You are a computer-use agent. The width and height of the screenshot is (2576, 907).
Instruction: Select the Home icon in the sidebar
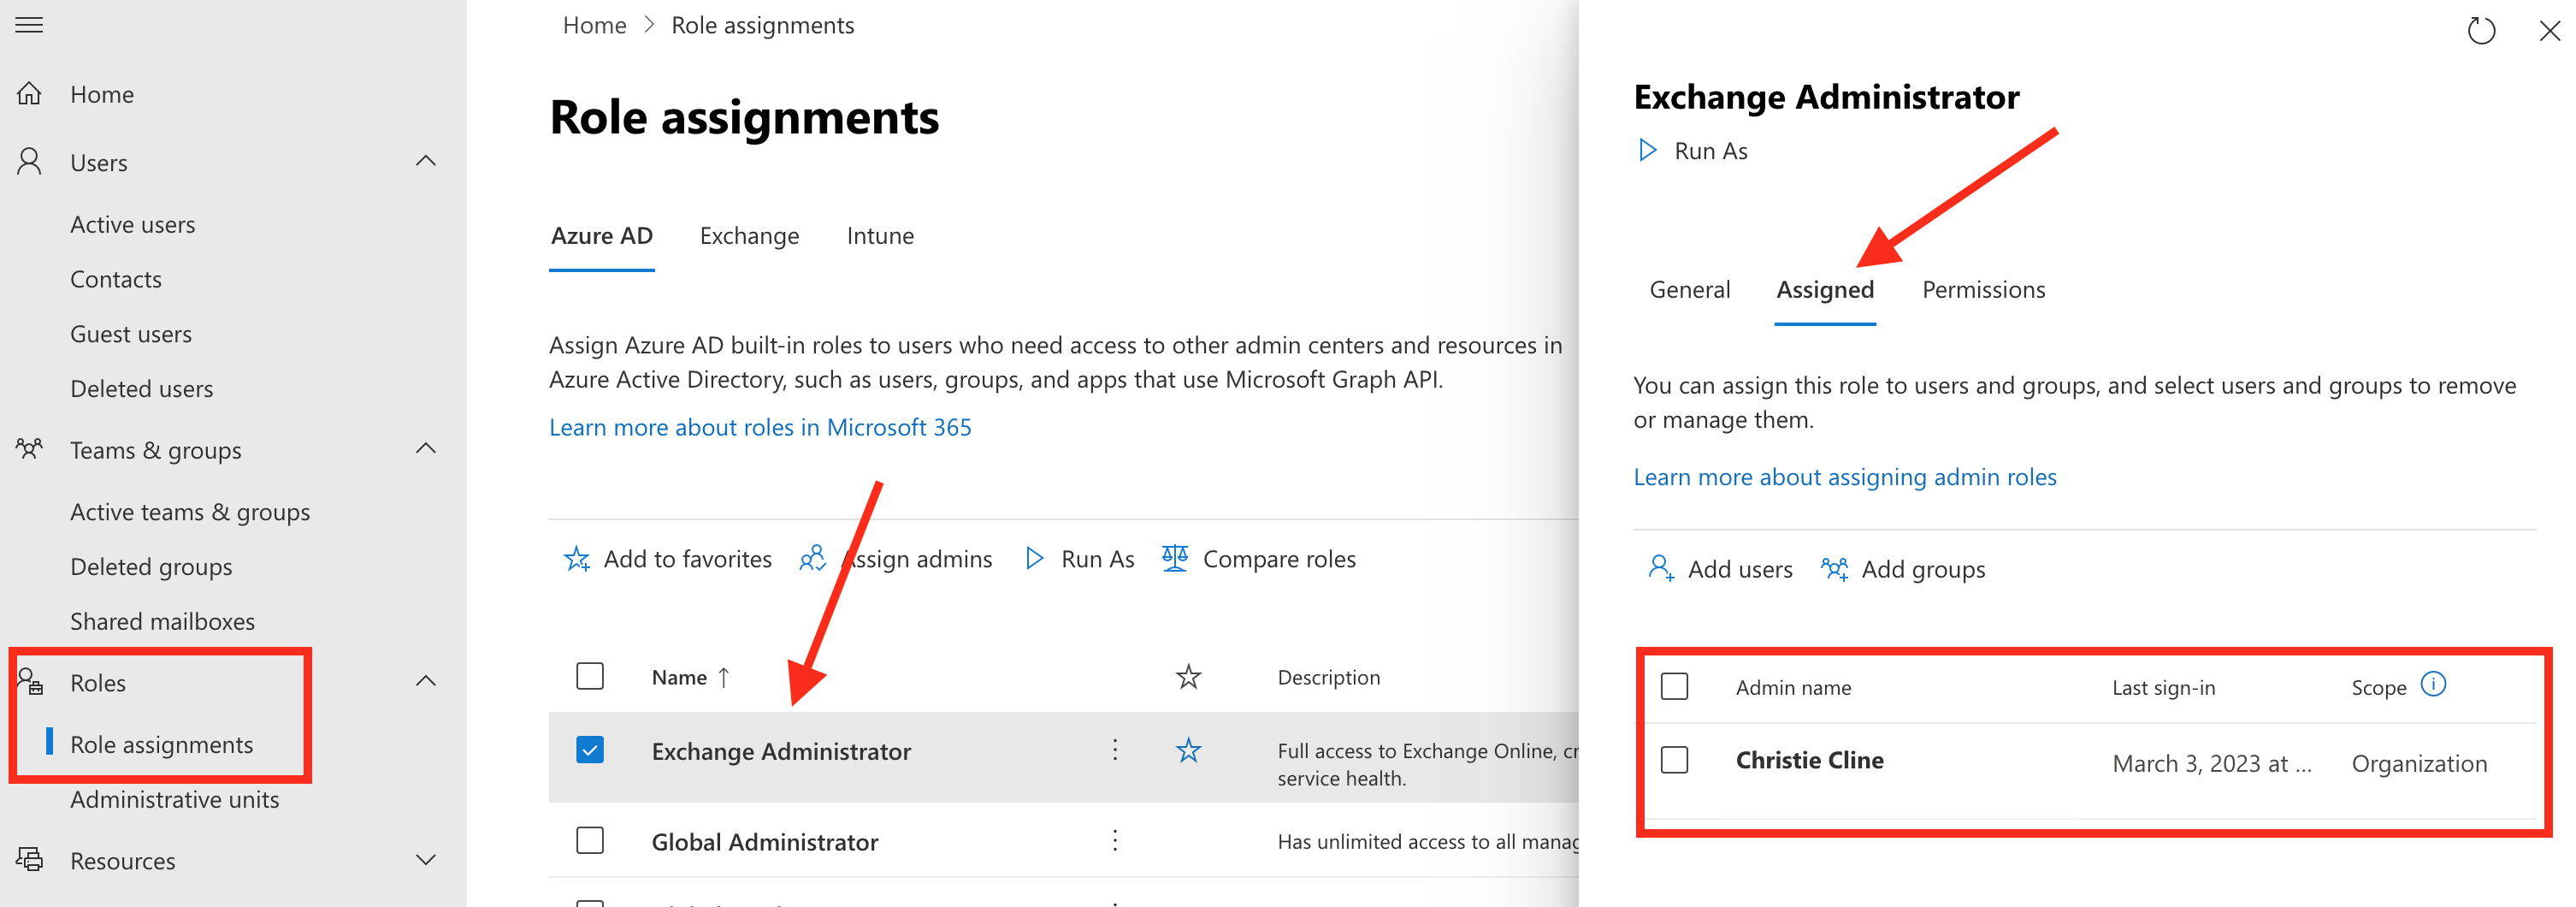click(x=30, y=93)
